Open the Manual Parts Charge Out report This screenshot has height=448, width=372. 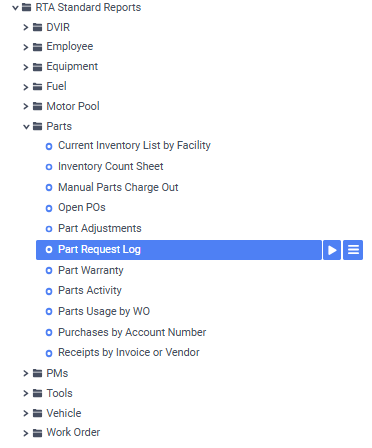point(118,187)
